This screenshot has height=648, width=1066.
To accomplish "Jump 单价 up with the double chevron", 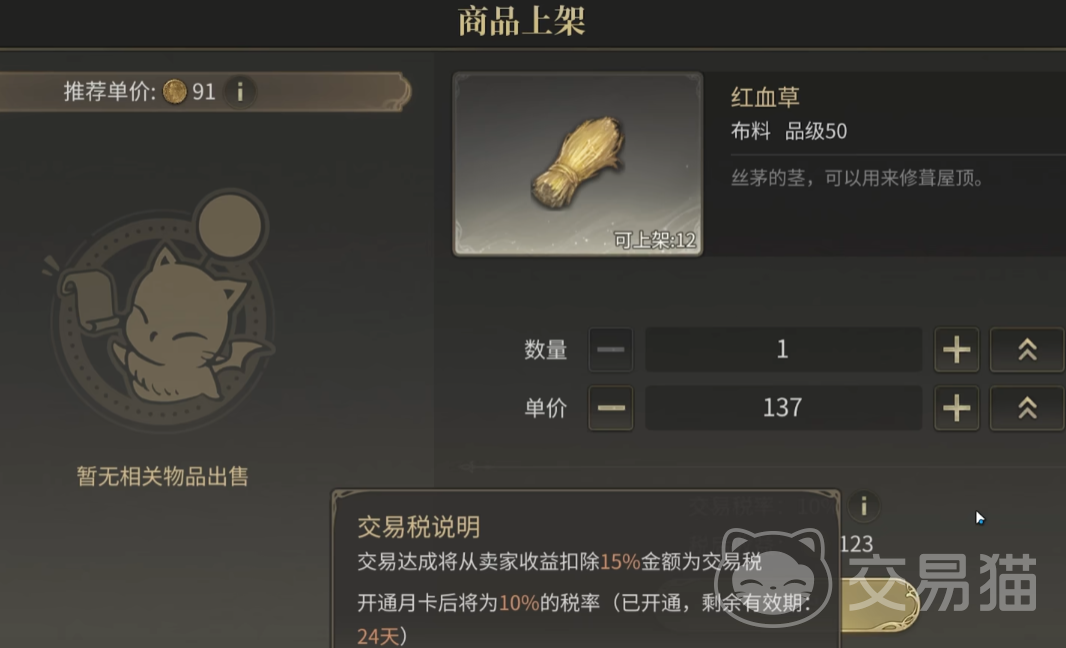I will [x=1027, y=408].
